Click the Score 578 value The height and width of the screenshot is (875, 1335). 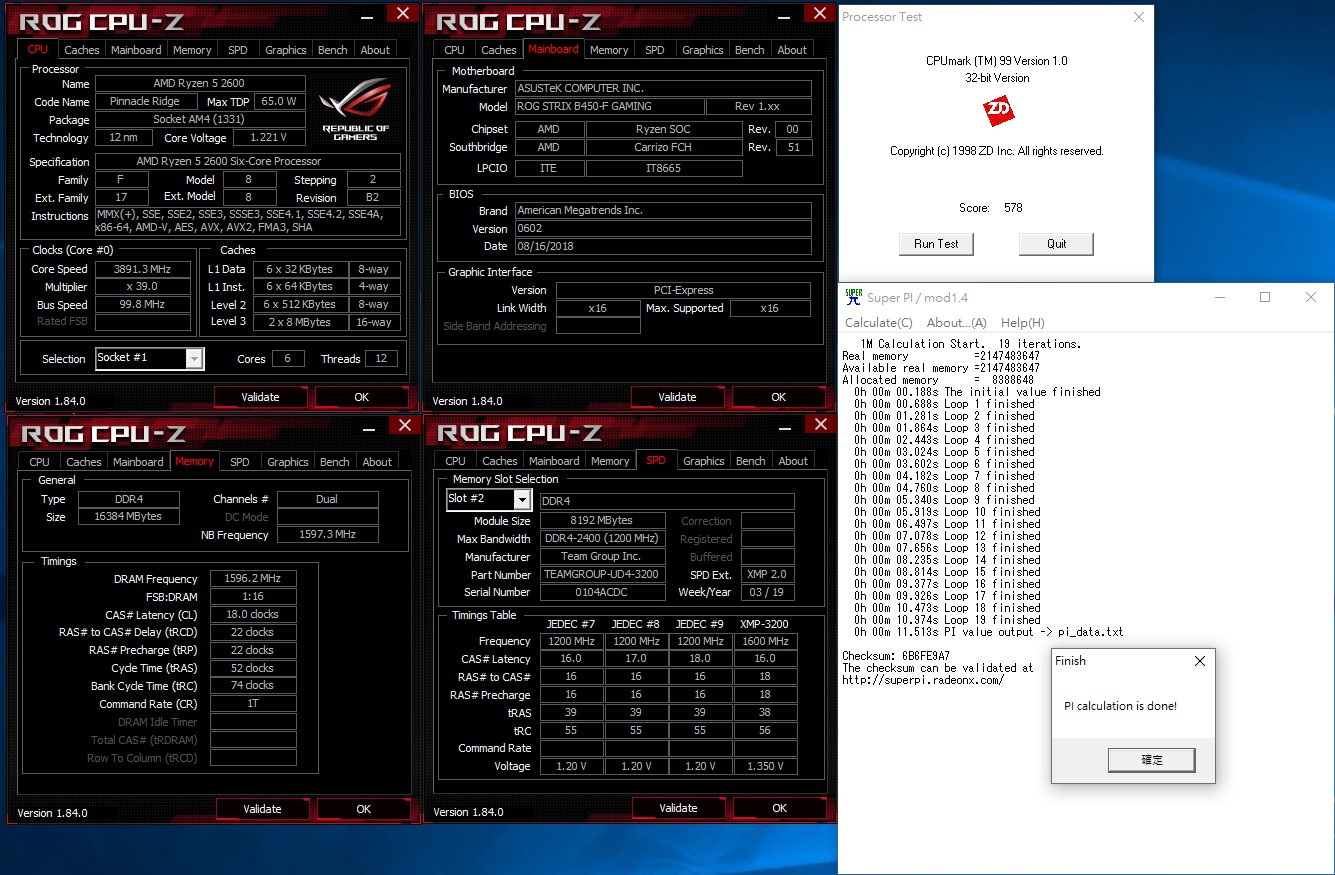point(1013,208)
